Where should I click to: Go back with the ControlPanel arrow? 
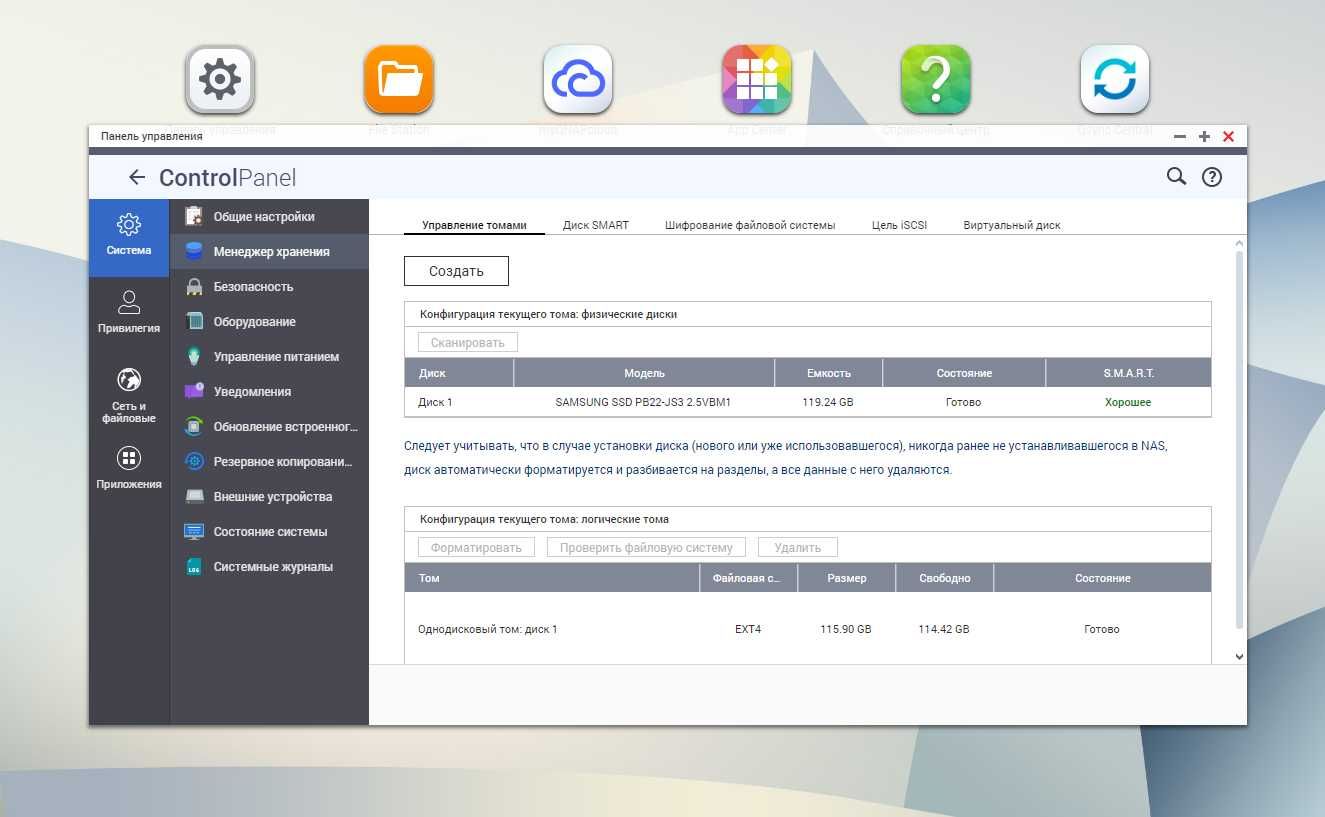point(137,178)
